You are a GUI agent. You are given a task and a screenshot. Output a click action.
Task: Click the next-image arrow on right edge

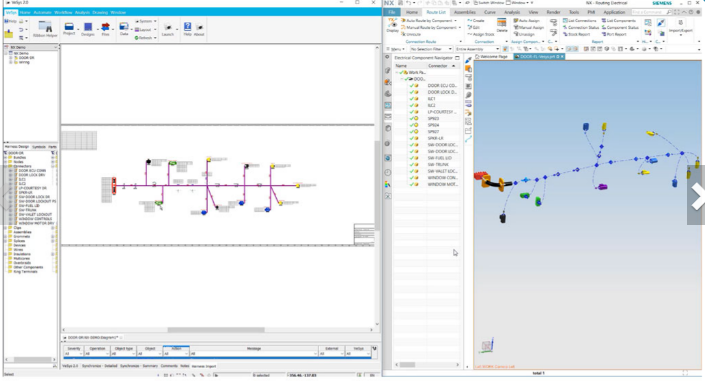coord(696,197)
